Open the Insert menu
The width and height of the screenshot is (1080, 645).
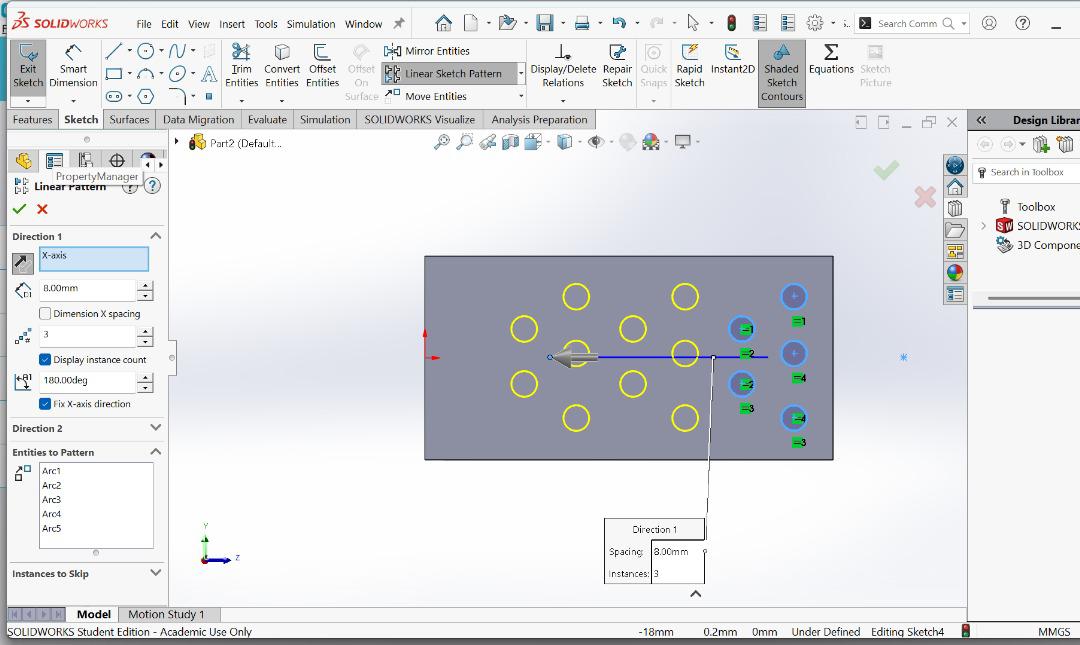pos(232,24)
